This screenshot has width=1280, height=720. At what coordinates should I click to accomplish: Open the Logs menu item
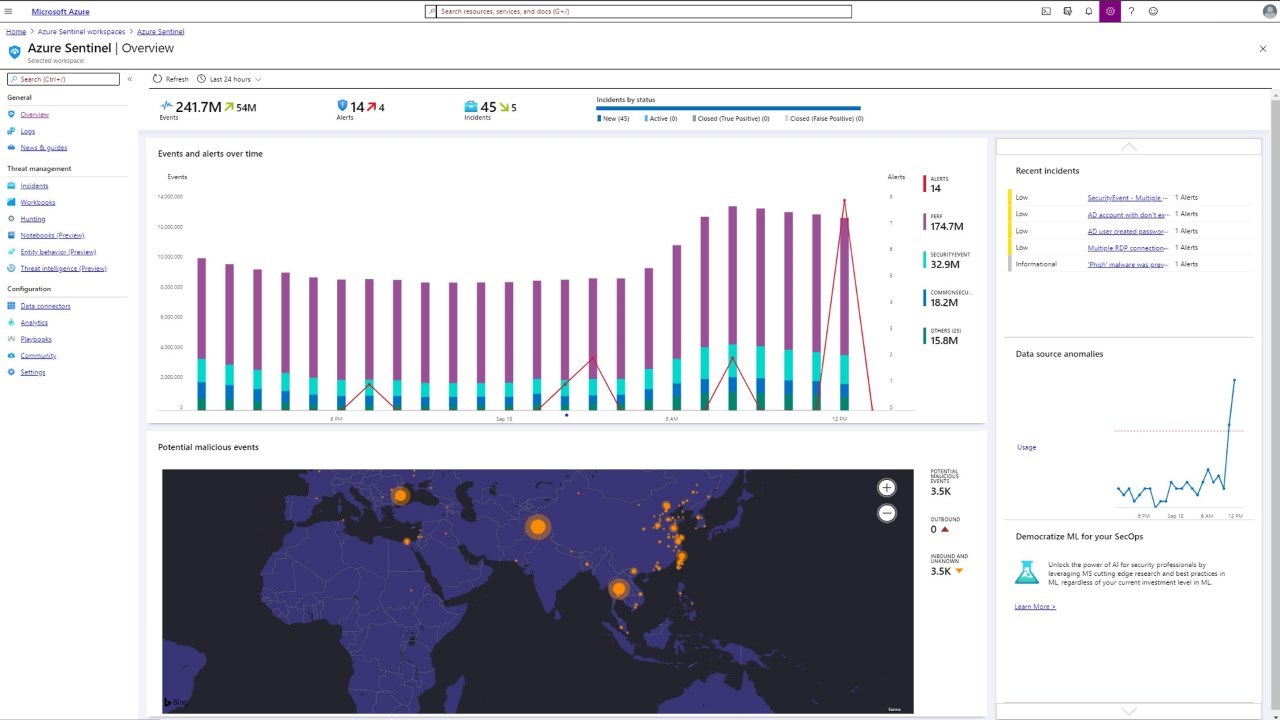coord(28,131)
